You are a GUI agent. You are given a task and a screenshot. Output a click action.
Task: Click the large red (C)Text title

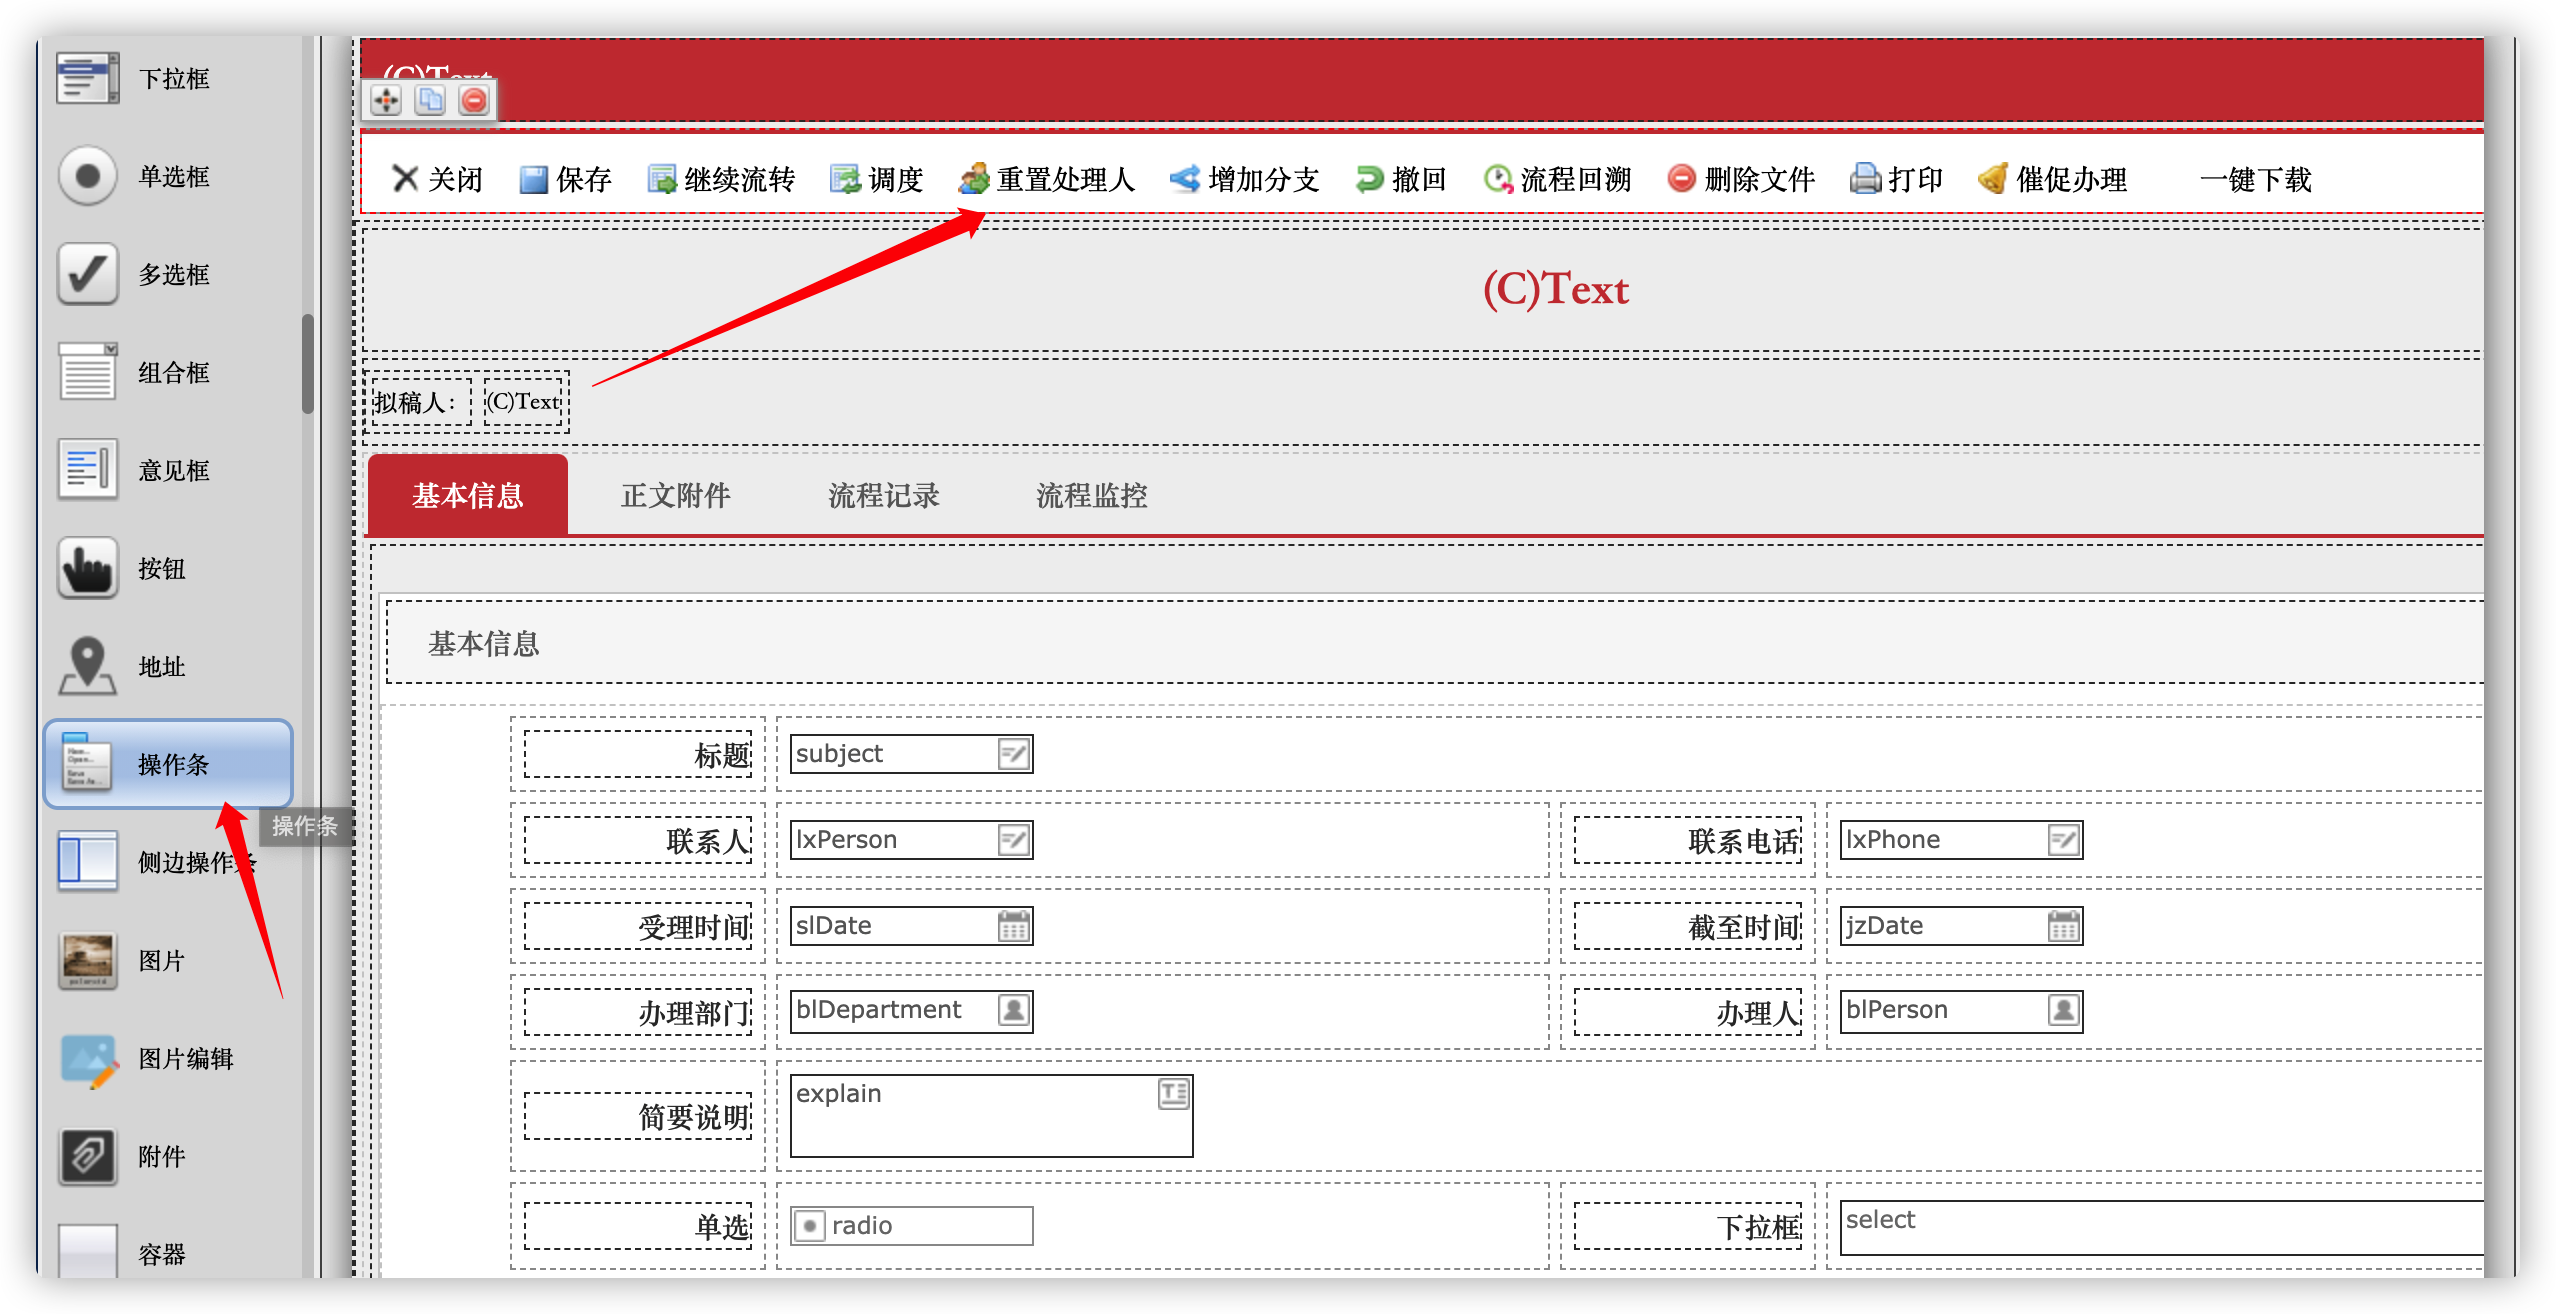(1555, 289)
